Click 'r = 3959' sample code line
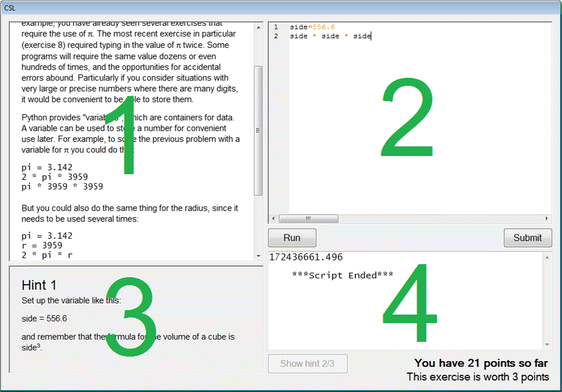 [42, 245]
